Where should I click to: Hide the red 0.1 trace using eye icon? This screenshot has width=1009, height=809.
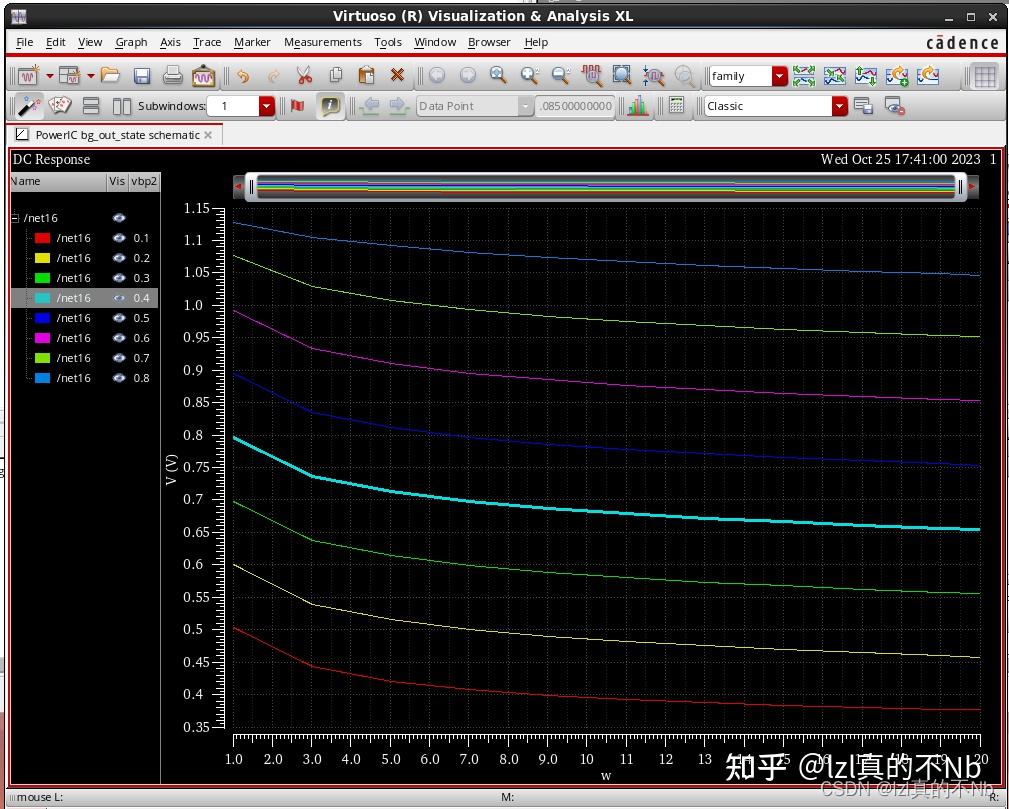(119, 238)
